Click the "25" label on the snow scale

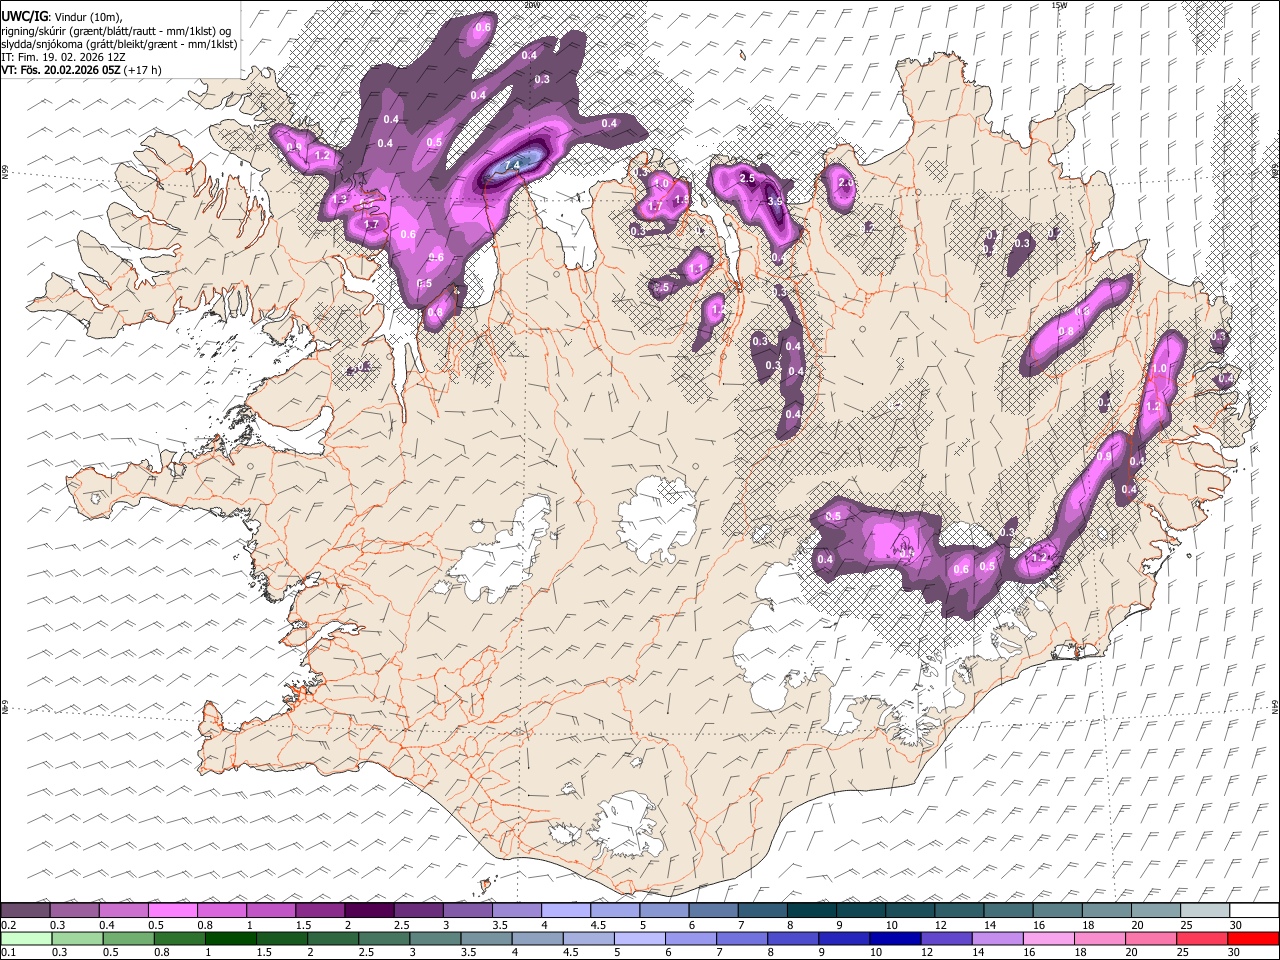coord(1186,925)
